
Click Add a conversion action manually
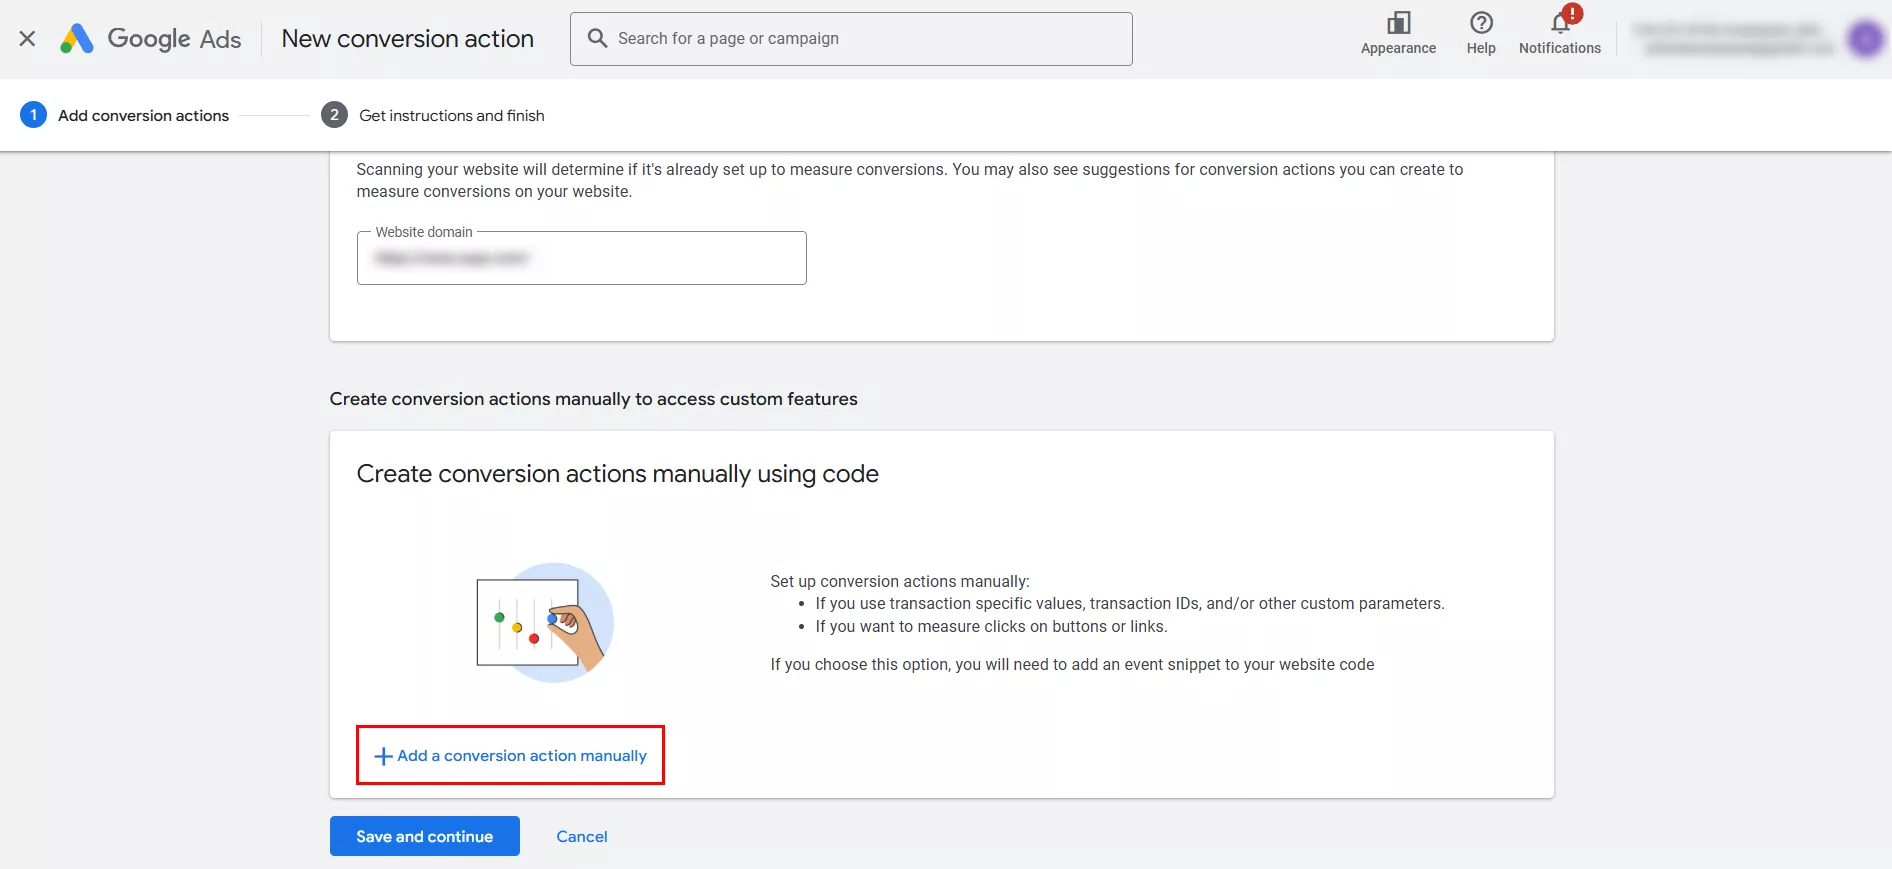522,756
